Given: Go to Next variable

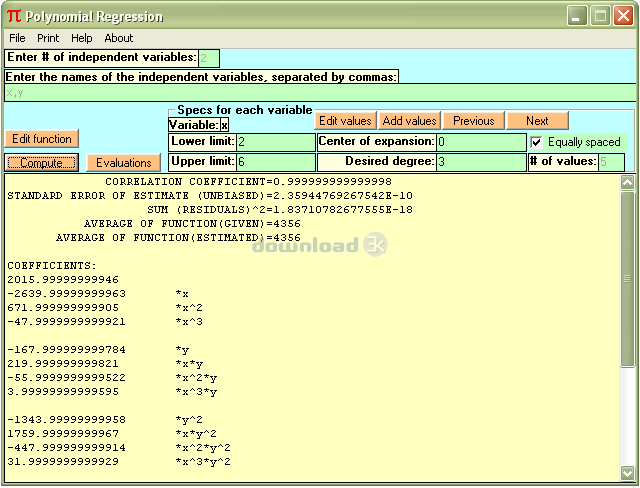Looking at the screenshot, I should (537, 121).
